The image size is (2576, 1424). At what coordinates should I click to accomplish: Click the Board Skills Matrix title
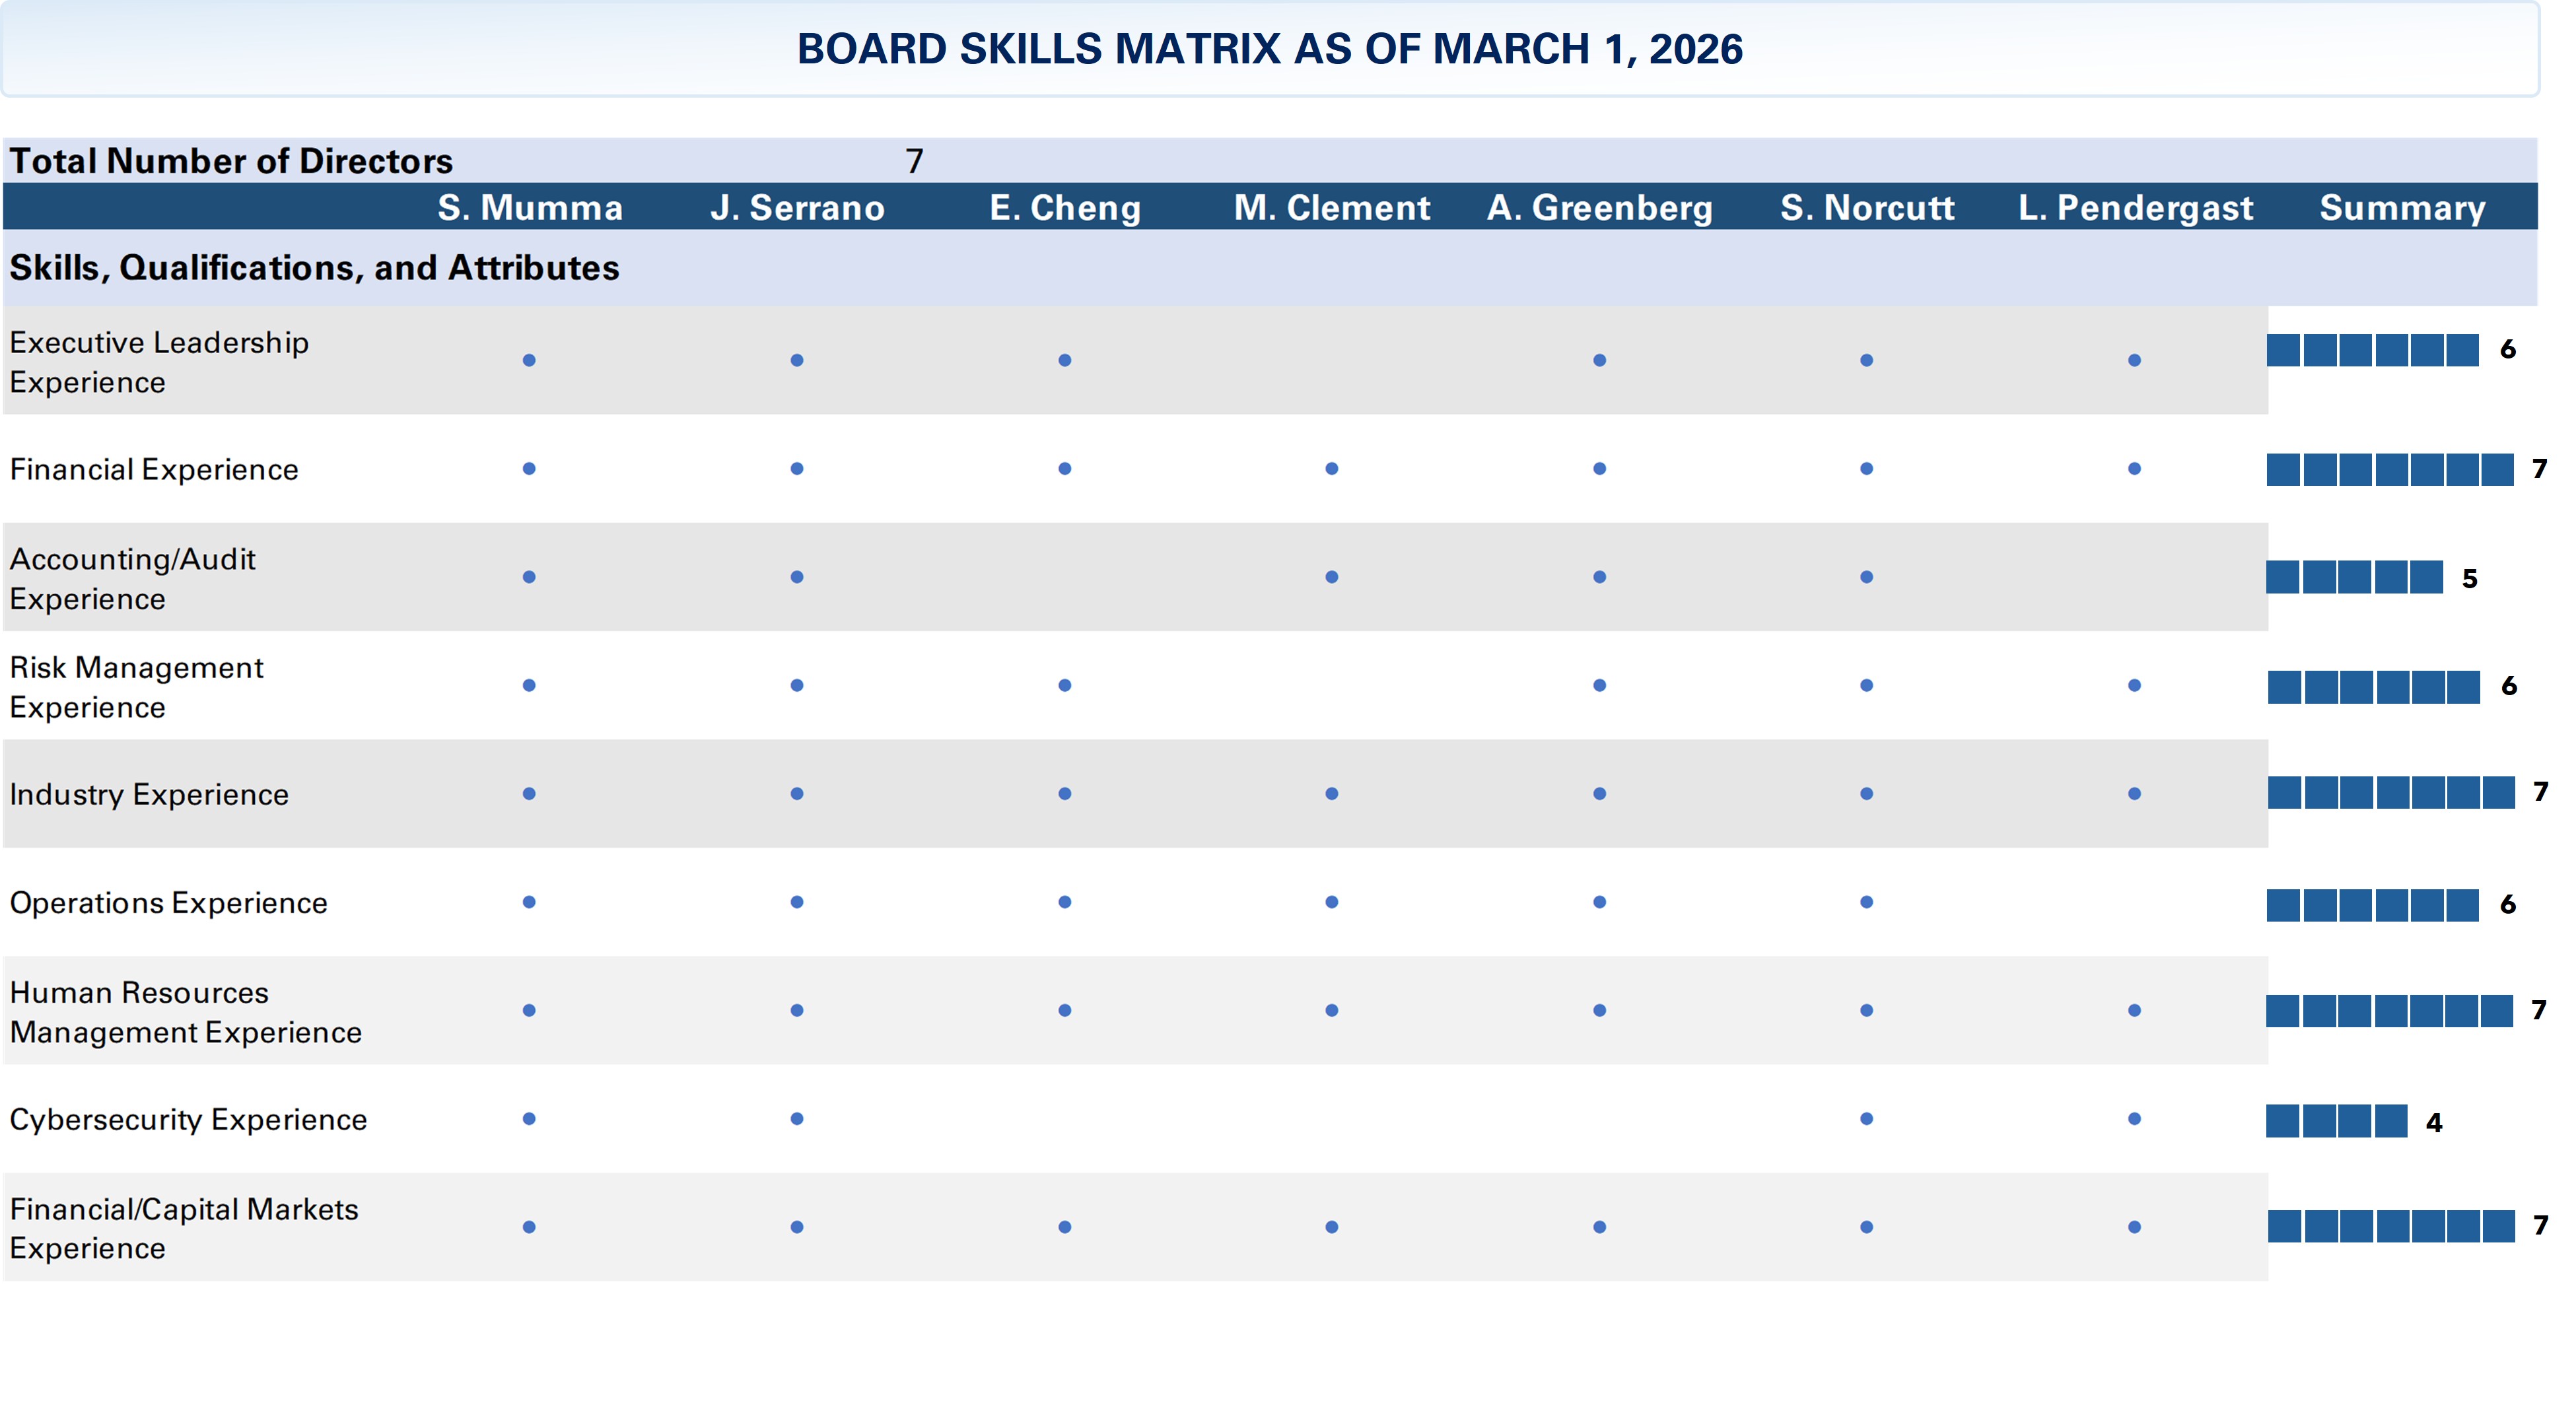click(x=1269, y=49)
